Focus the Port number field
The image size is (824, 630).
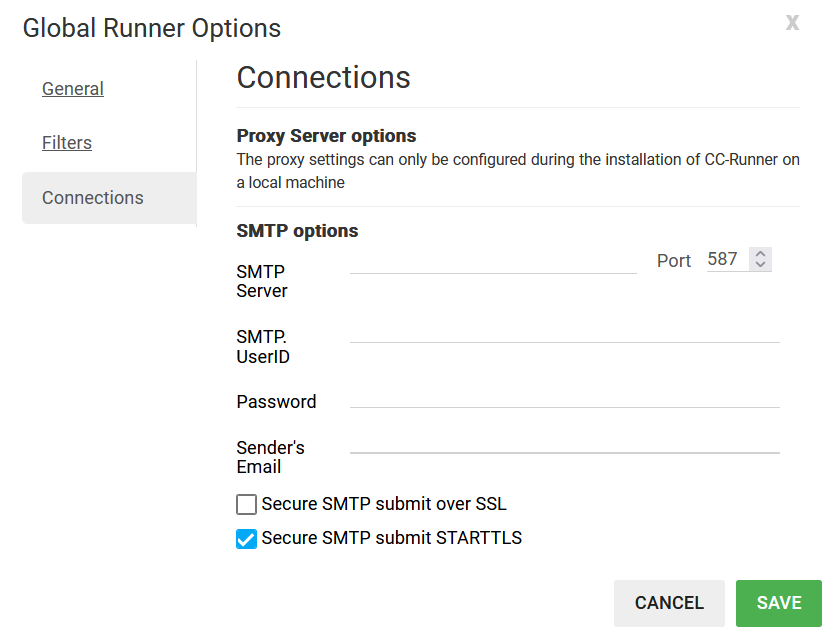724,260
